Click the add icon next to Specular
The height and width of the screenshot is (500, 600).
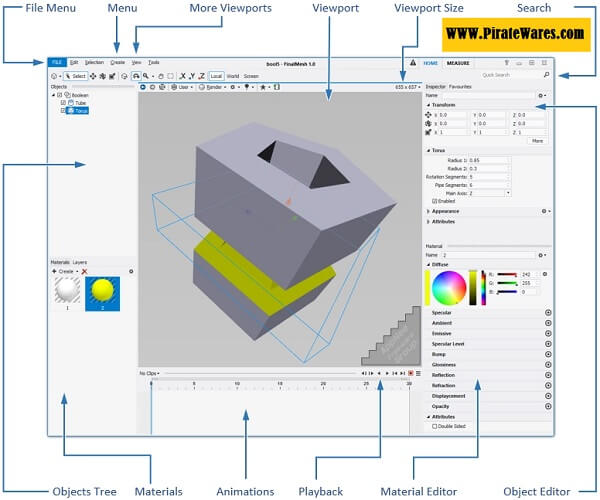click(x=548, y=313)
